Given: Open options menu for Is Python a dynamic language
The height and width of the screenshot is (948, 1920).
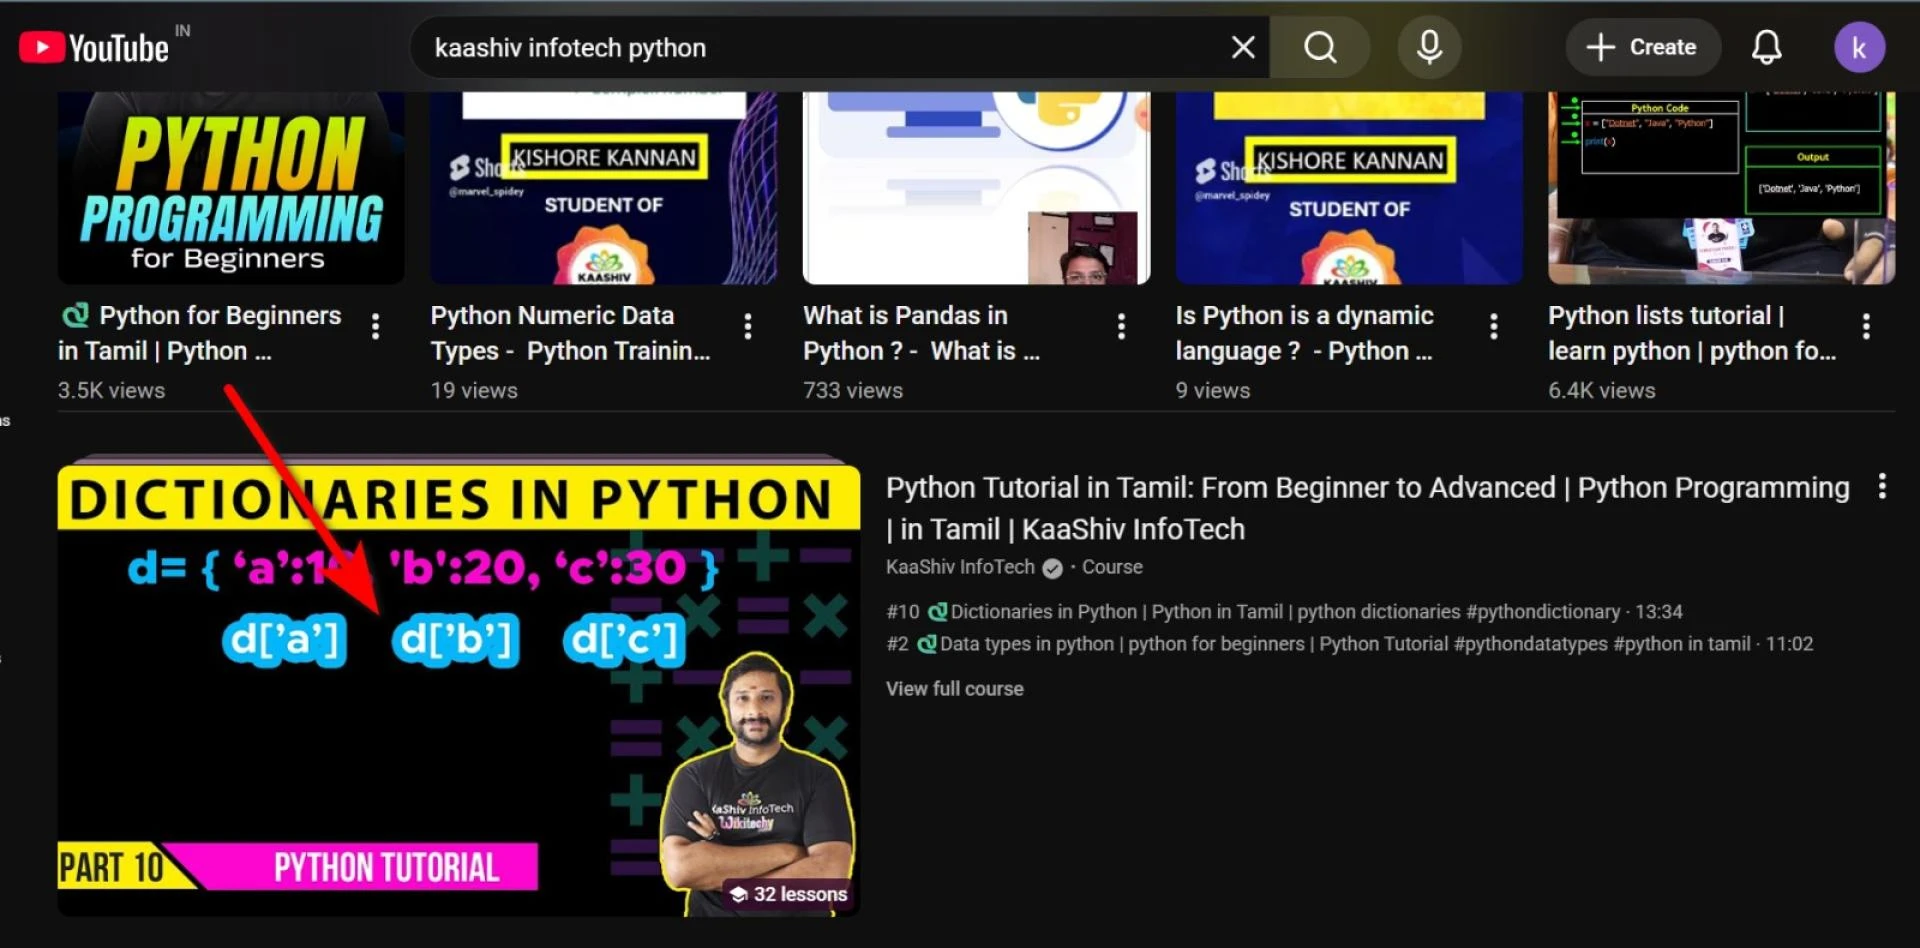Looking at the screenshot, I should coord(1493,326).
